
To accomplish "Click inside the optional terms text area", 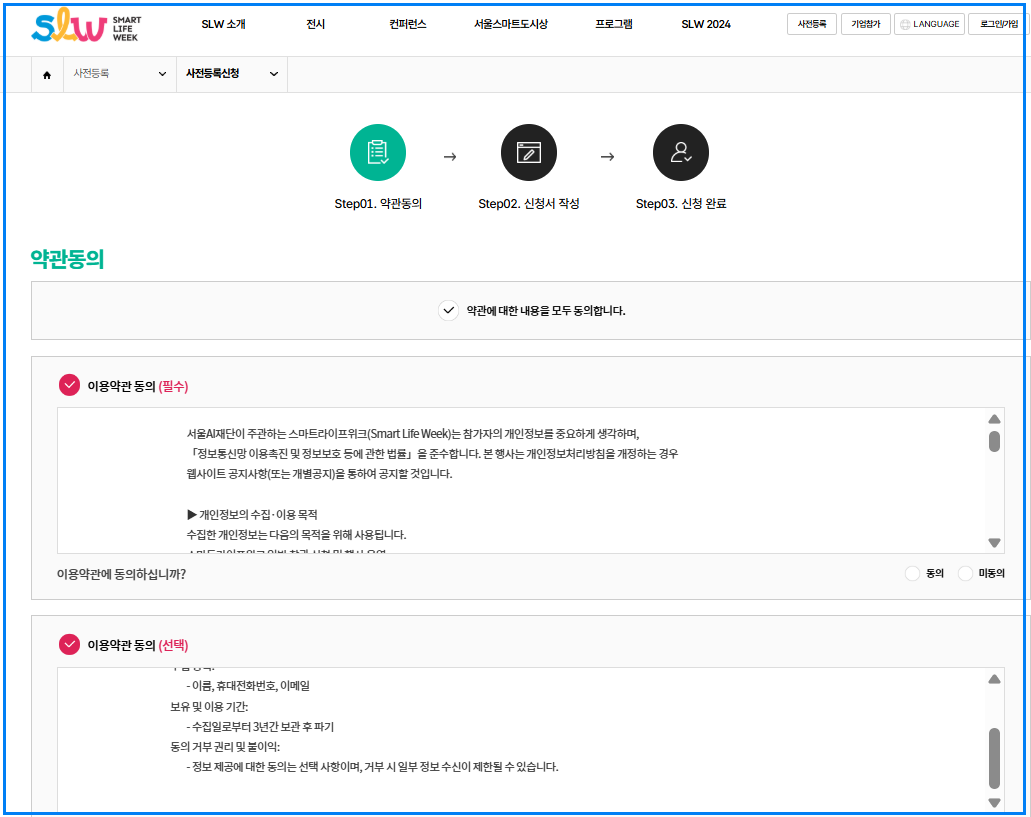I will point(500,730).
